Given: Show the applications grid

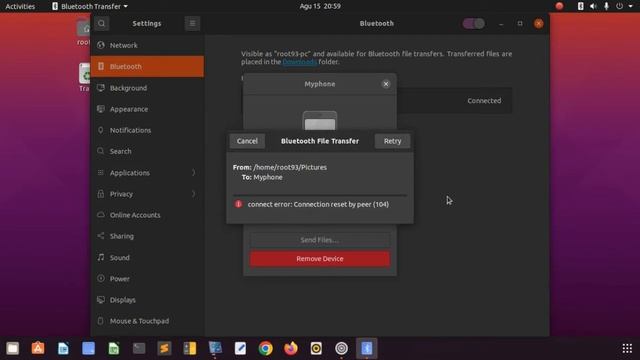Looking at the screenshot, I should (x=627, y=348).
